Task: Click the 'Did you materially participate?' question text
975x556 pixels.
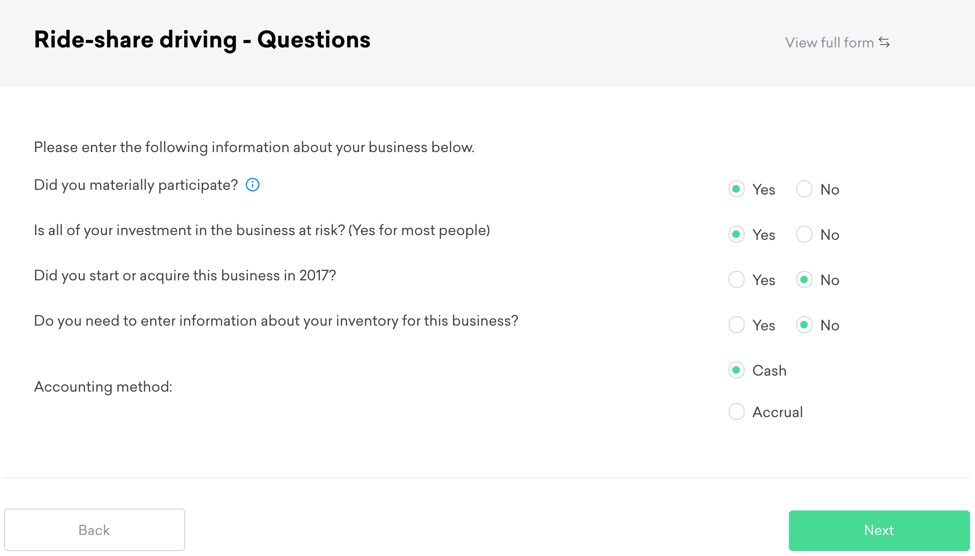Action: click(136, 185)
